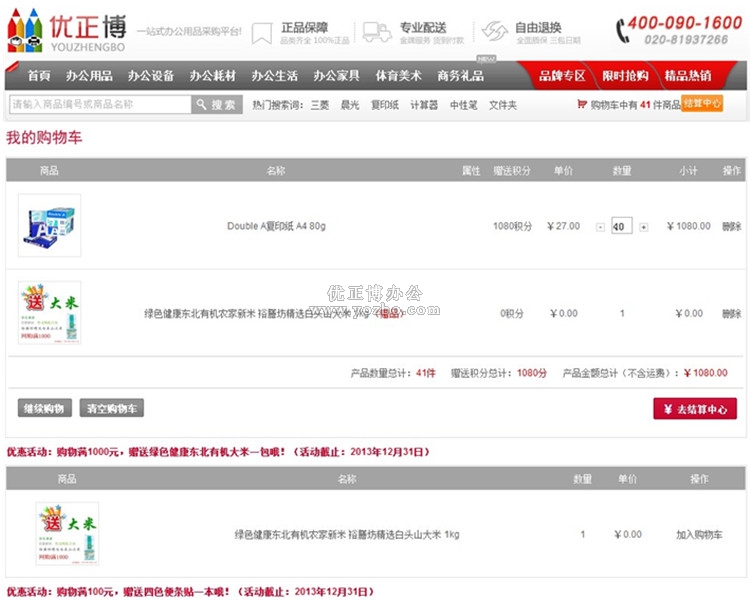Decrease Double A paper quantity with minus
Image resolution: width=750 pixels, height=600 pixels.
point(600,227)
